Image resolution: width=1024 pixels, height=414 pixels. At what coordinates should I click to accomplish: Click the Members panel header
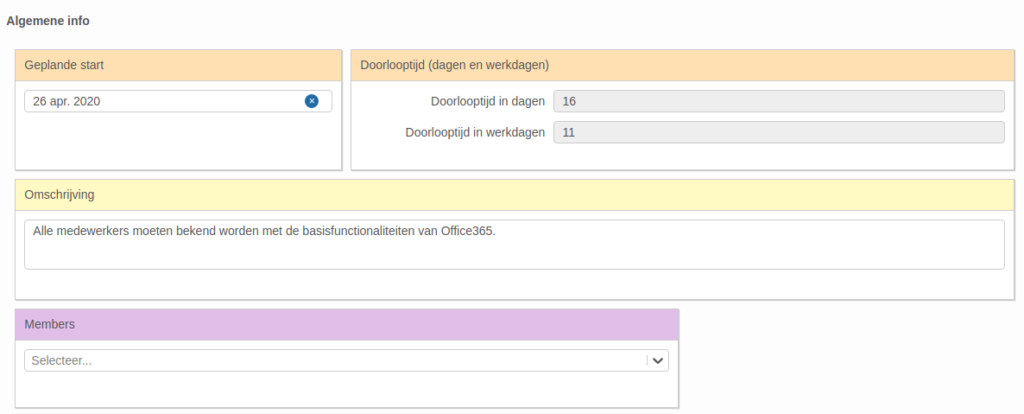coord(347,325)
